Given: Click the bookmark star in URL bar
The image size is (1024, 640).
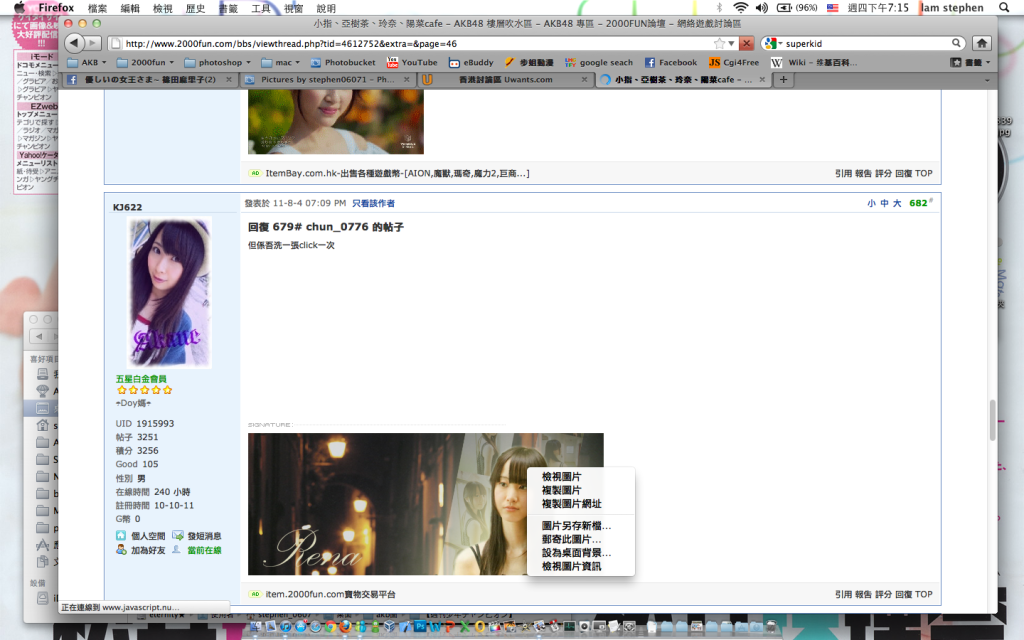Looking at the screenshot, I should pyautogui.click(x=720, y=43).
